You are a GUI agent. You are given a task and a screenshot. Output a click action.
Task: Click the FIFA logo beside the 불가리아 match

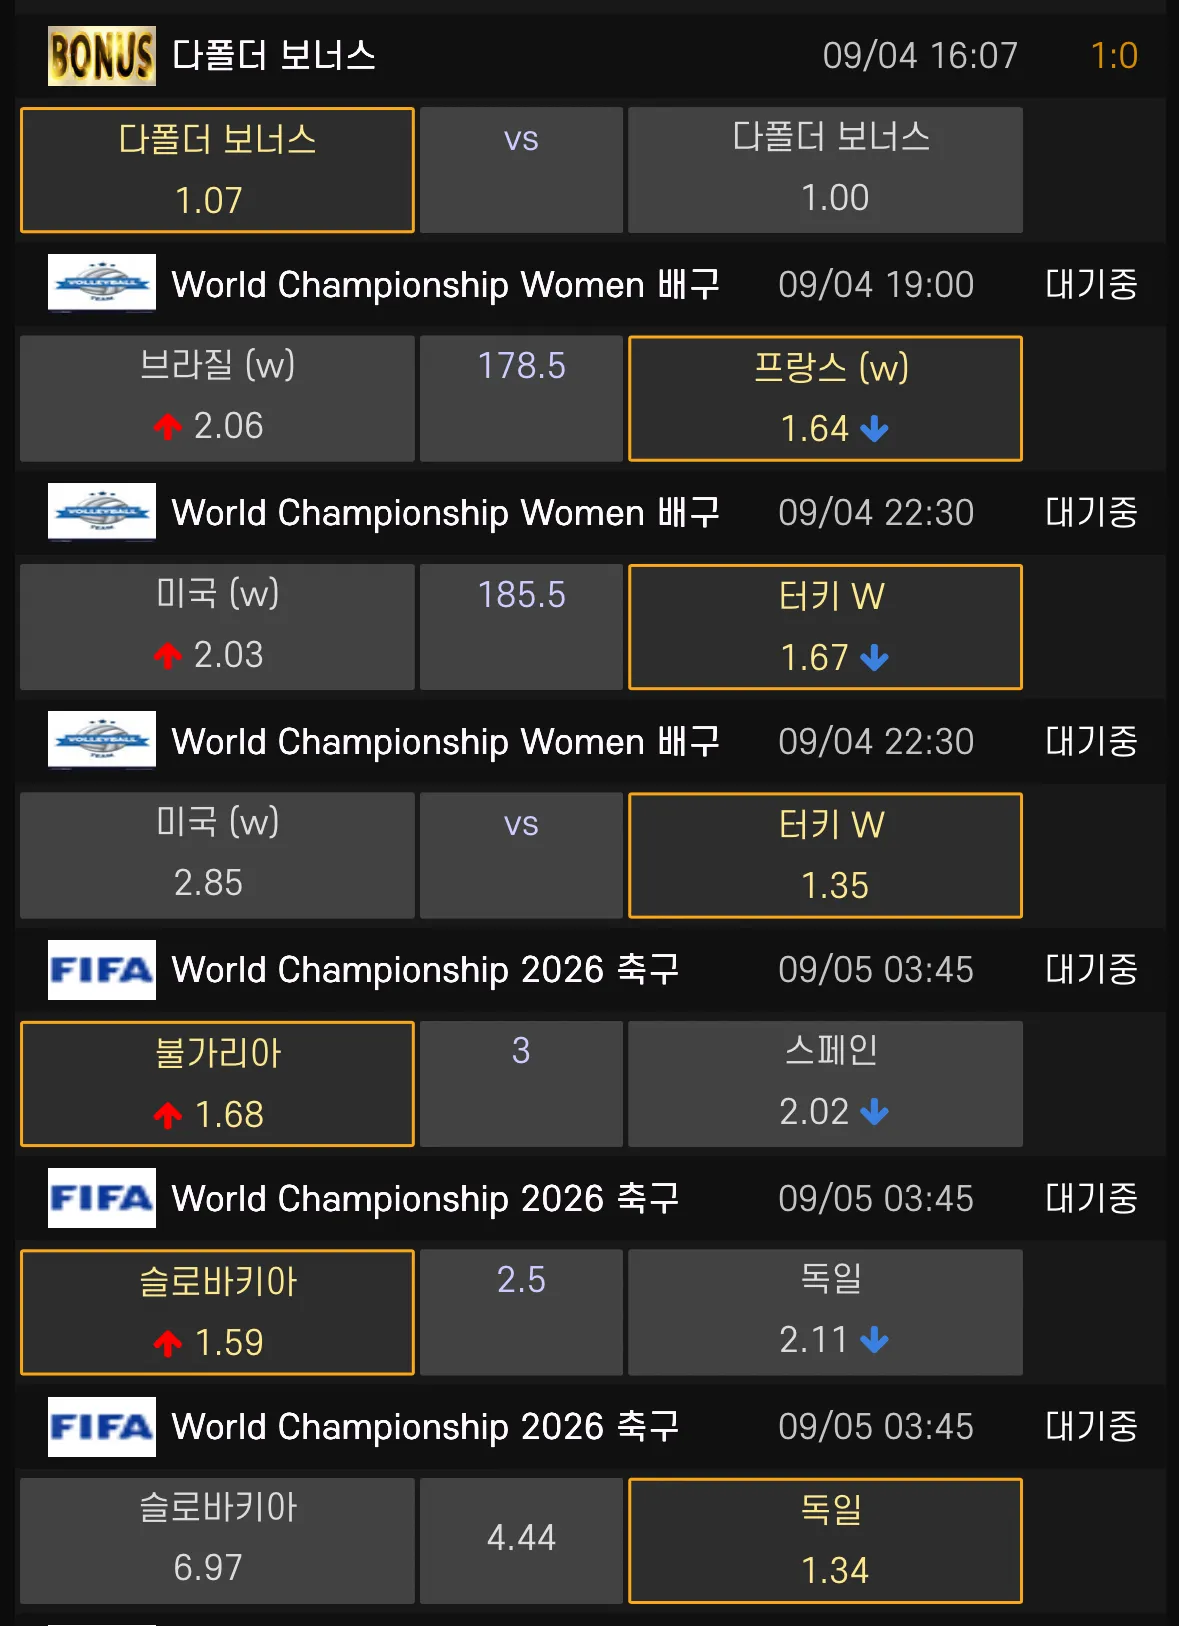click(101, 969)
